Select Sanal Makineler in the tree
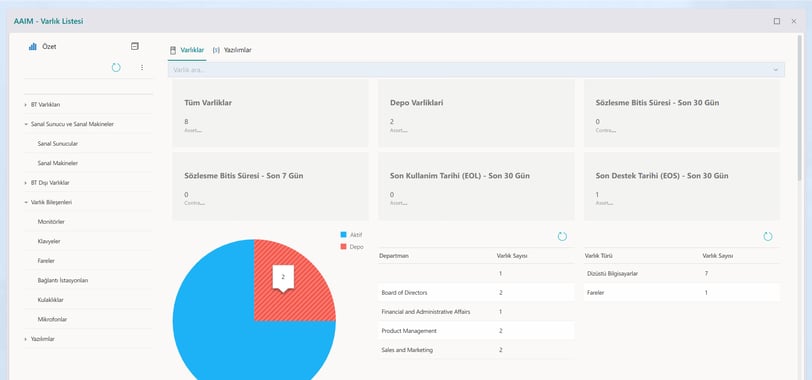The height and width of the screenshot is (380, 812). (57, 163)
